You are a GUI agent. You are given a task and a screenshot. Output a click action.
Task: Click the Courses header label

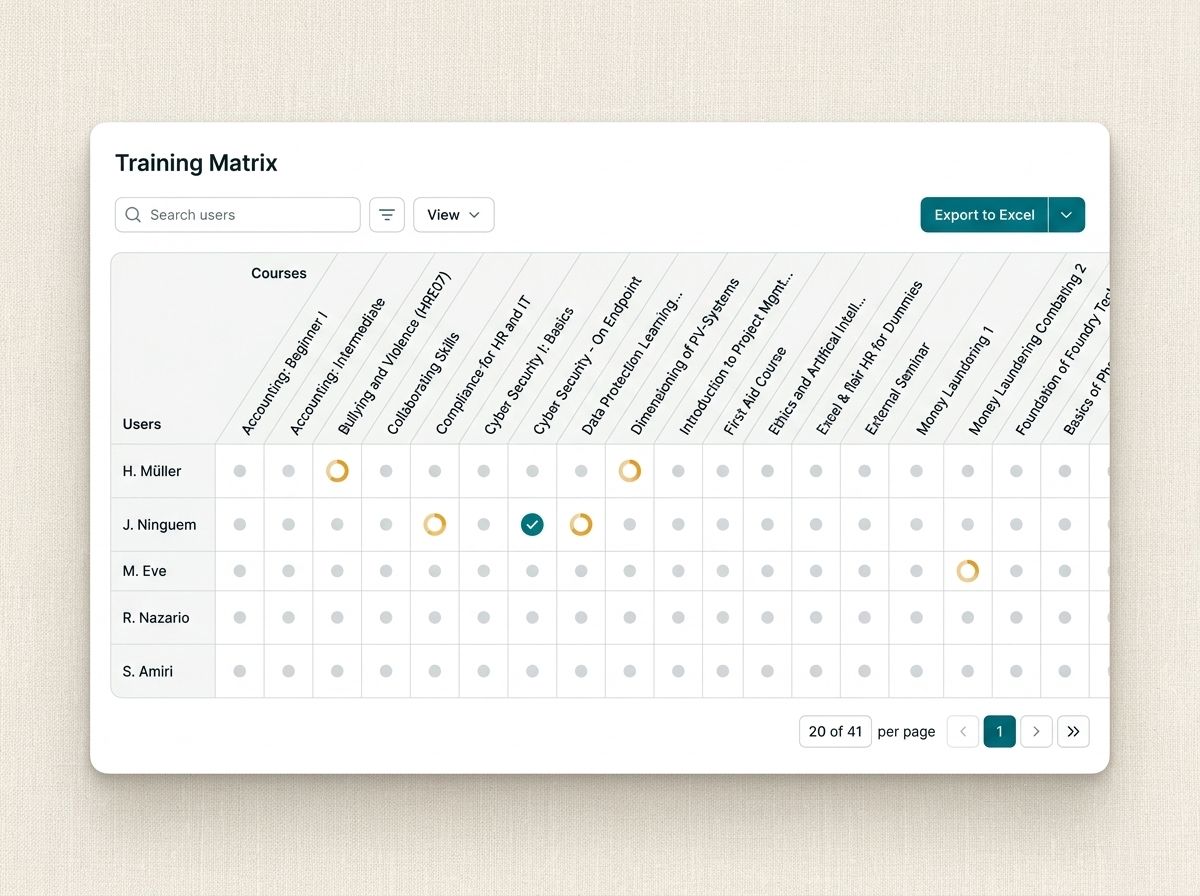click(279, 273)
